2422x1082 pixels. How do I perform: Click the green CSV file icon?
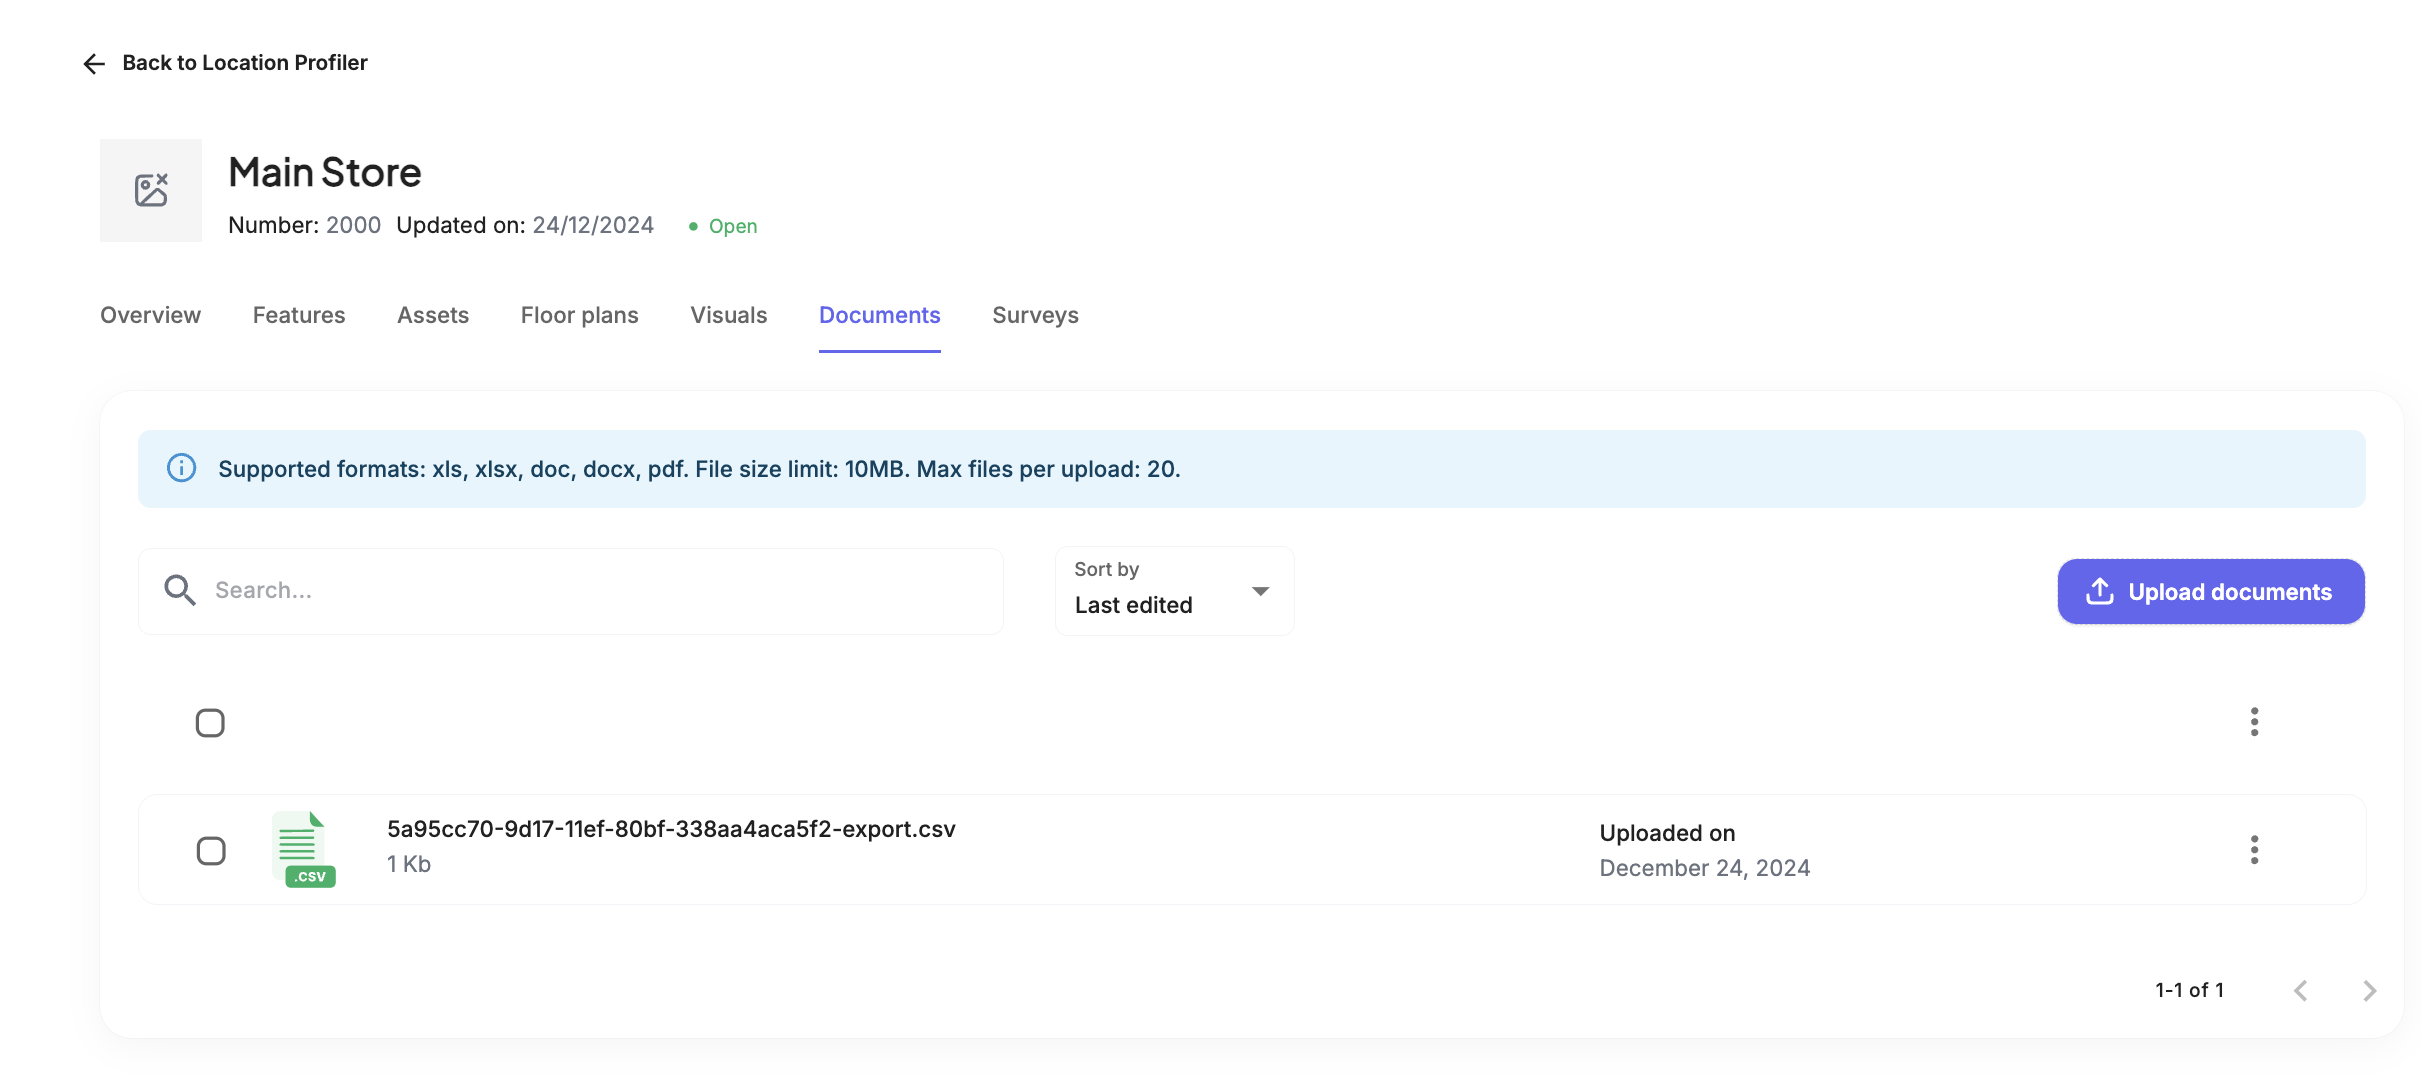(303, 850)
